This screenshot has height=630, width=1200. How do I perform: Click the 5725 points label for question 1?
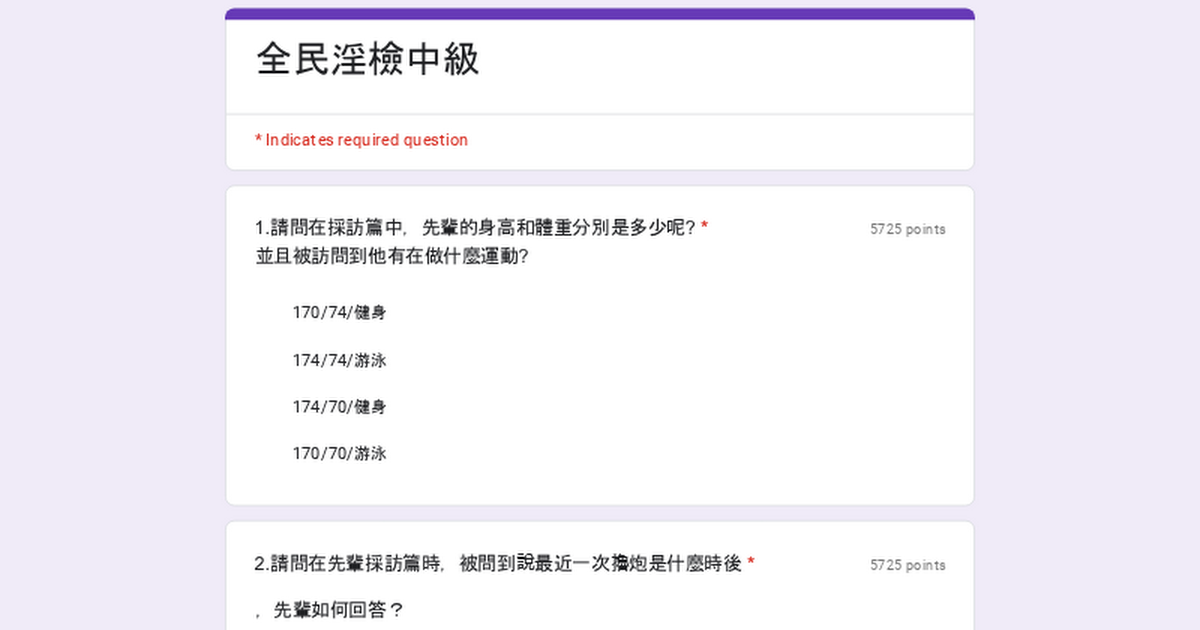point(907,229)
